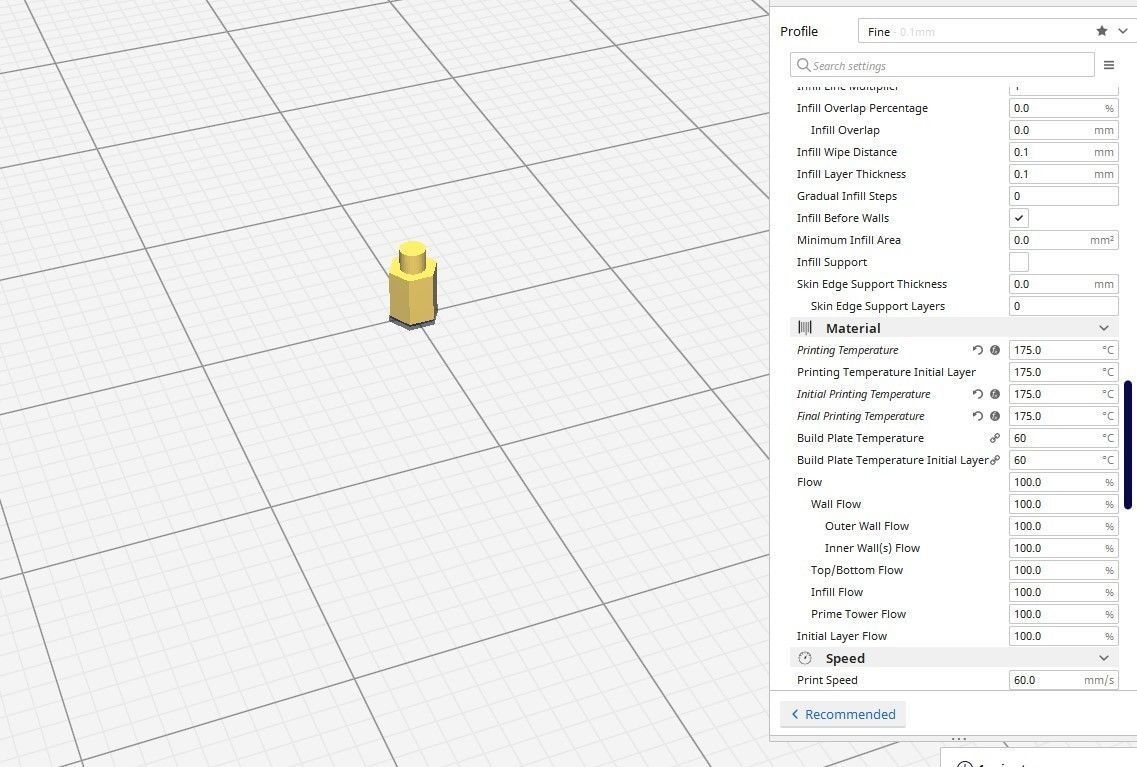Edit Inner Wall(s) Flow percentage
Image resolution: width=1137 pixels, height=767 pixels.
(x=1063, y=548)
